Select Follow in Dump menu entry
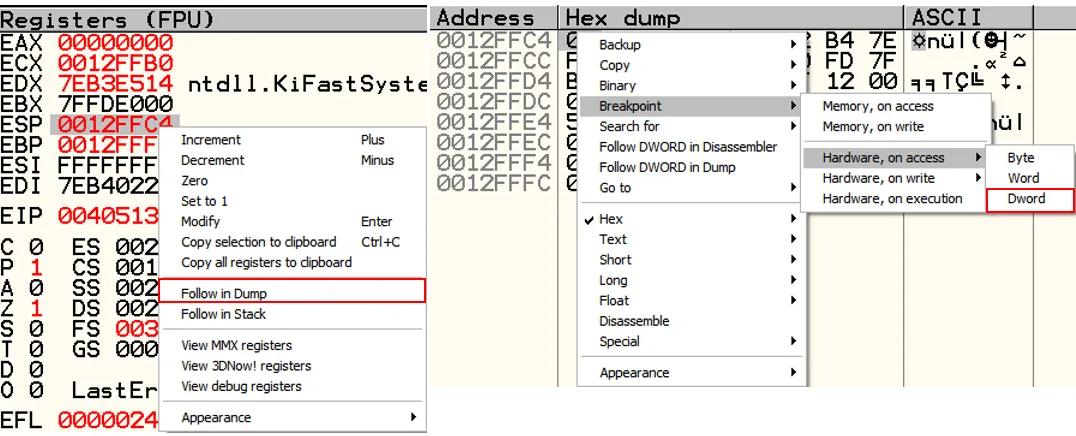 [224, 293]
